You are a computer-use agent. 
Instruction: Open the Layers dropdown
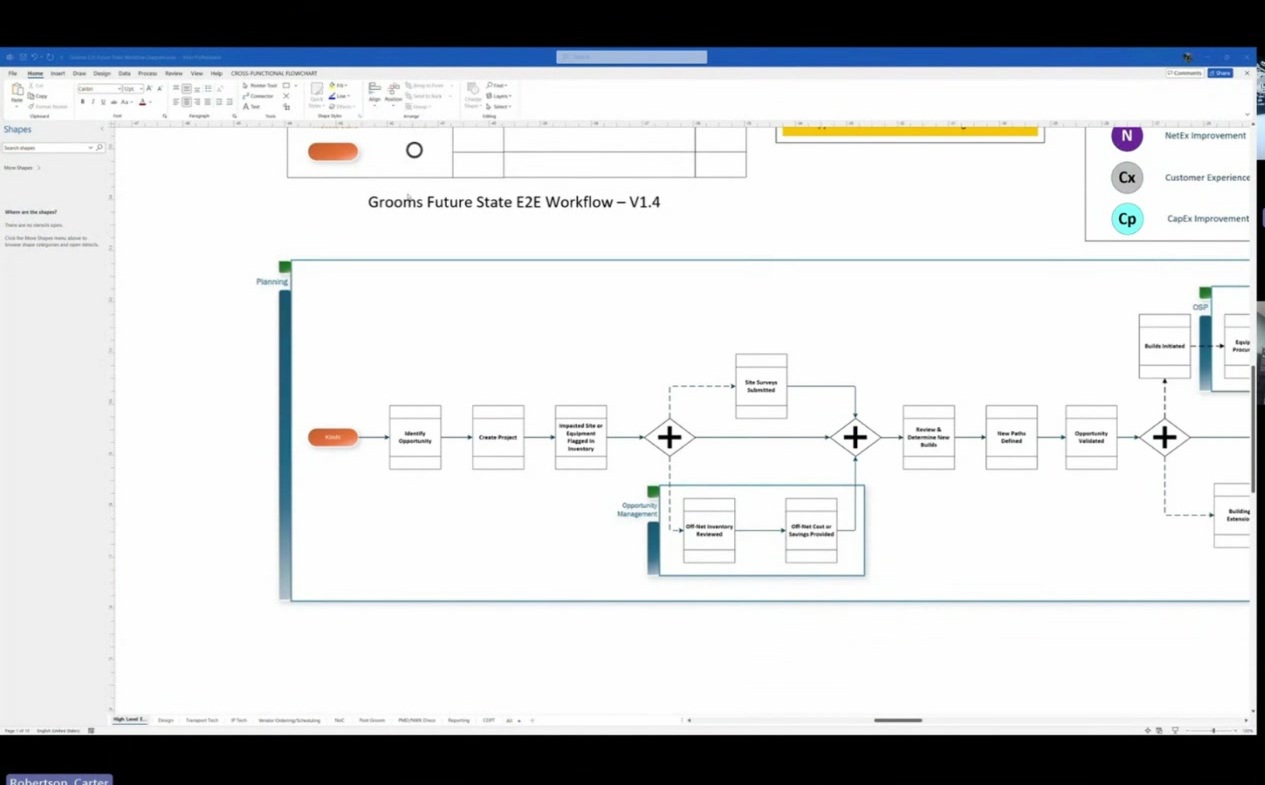[x=499, y=96]
